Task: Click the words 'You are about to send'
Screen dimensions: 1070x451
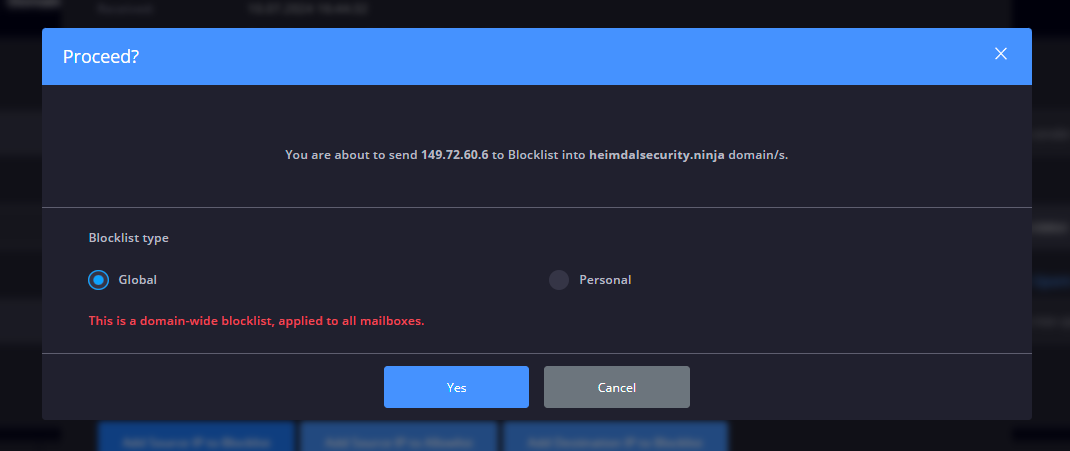Action: pos(351,155)
